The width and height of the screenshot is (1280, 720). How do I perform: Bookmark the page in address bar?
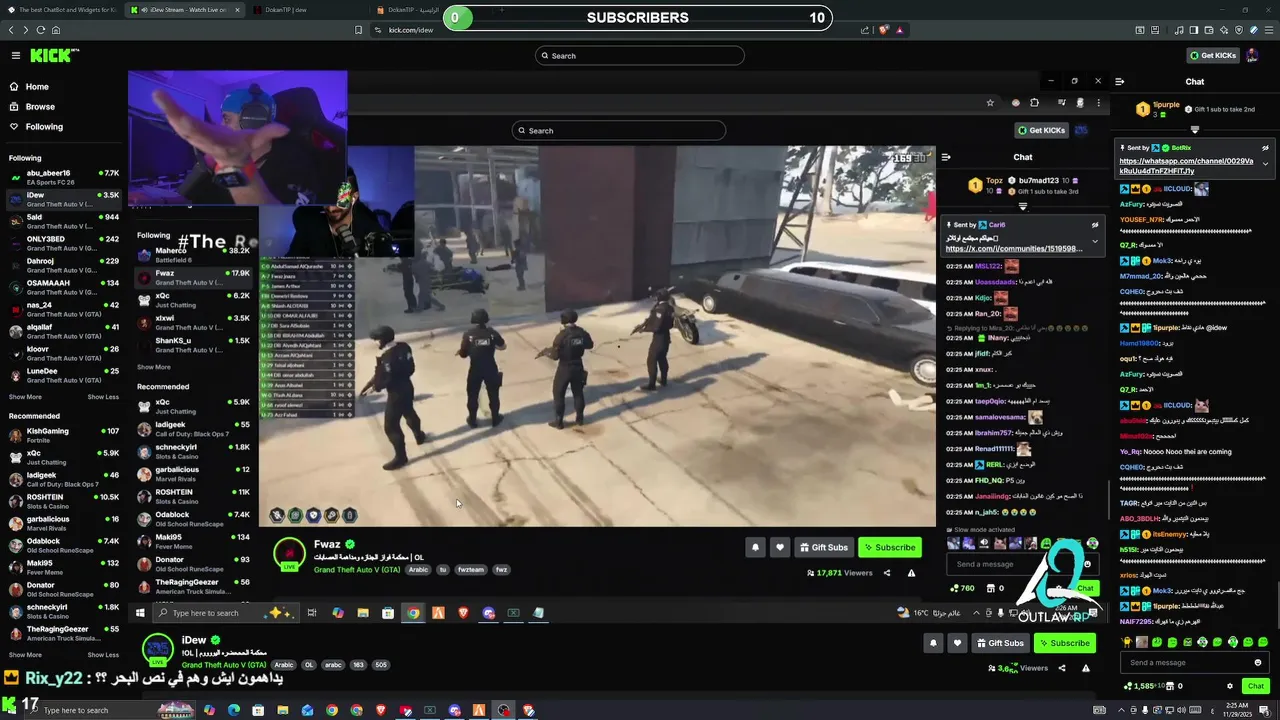358,30
